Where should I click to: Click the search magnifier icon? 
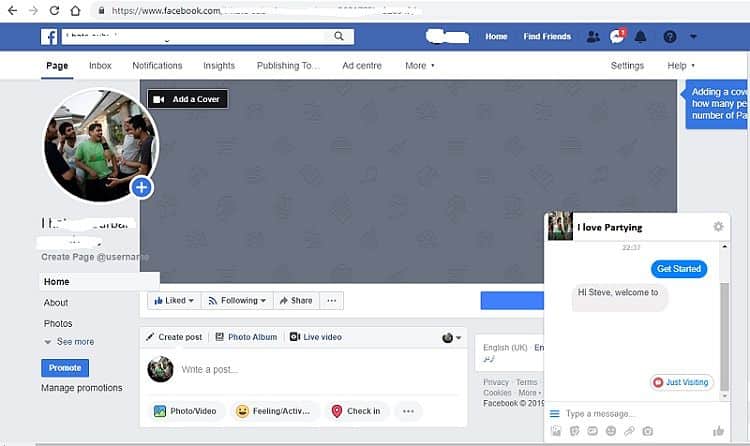[x=339, y=36]
